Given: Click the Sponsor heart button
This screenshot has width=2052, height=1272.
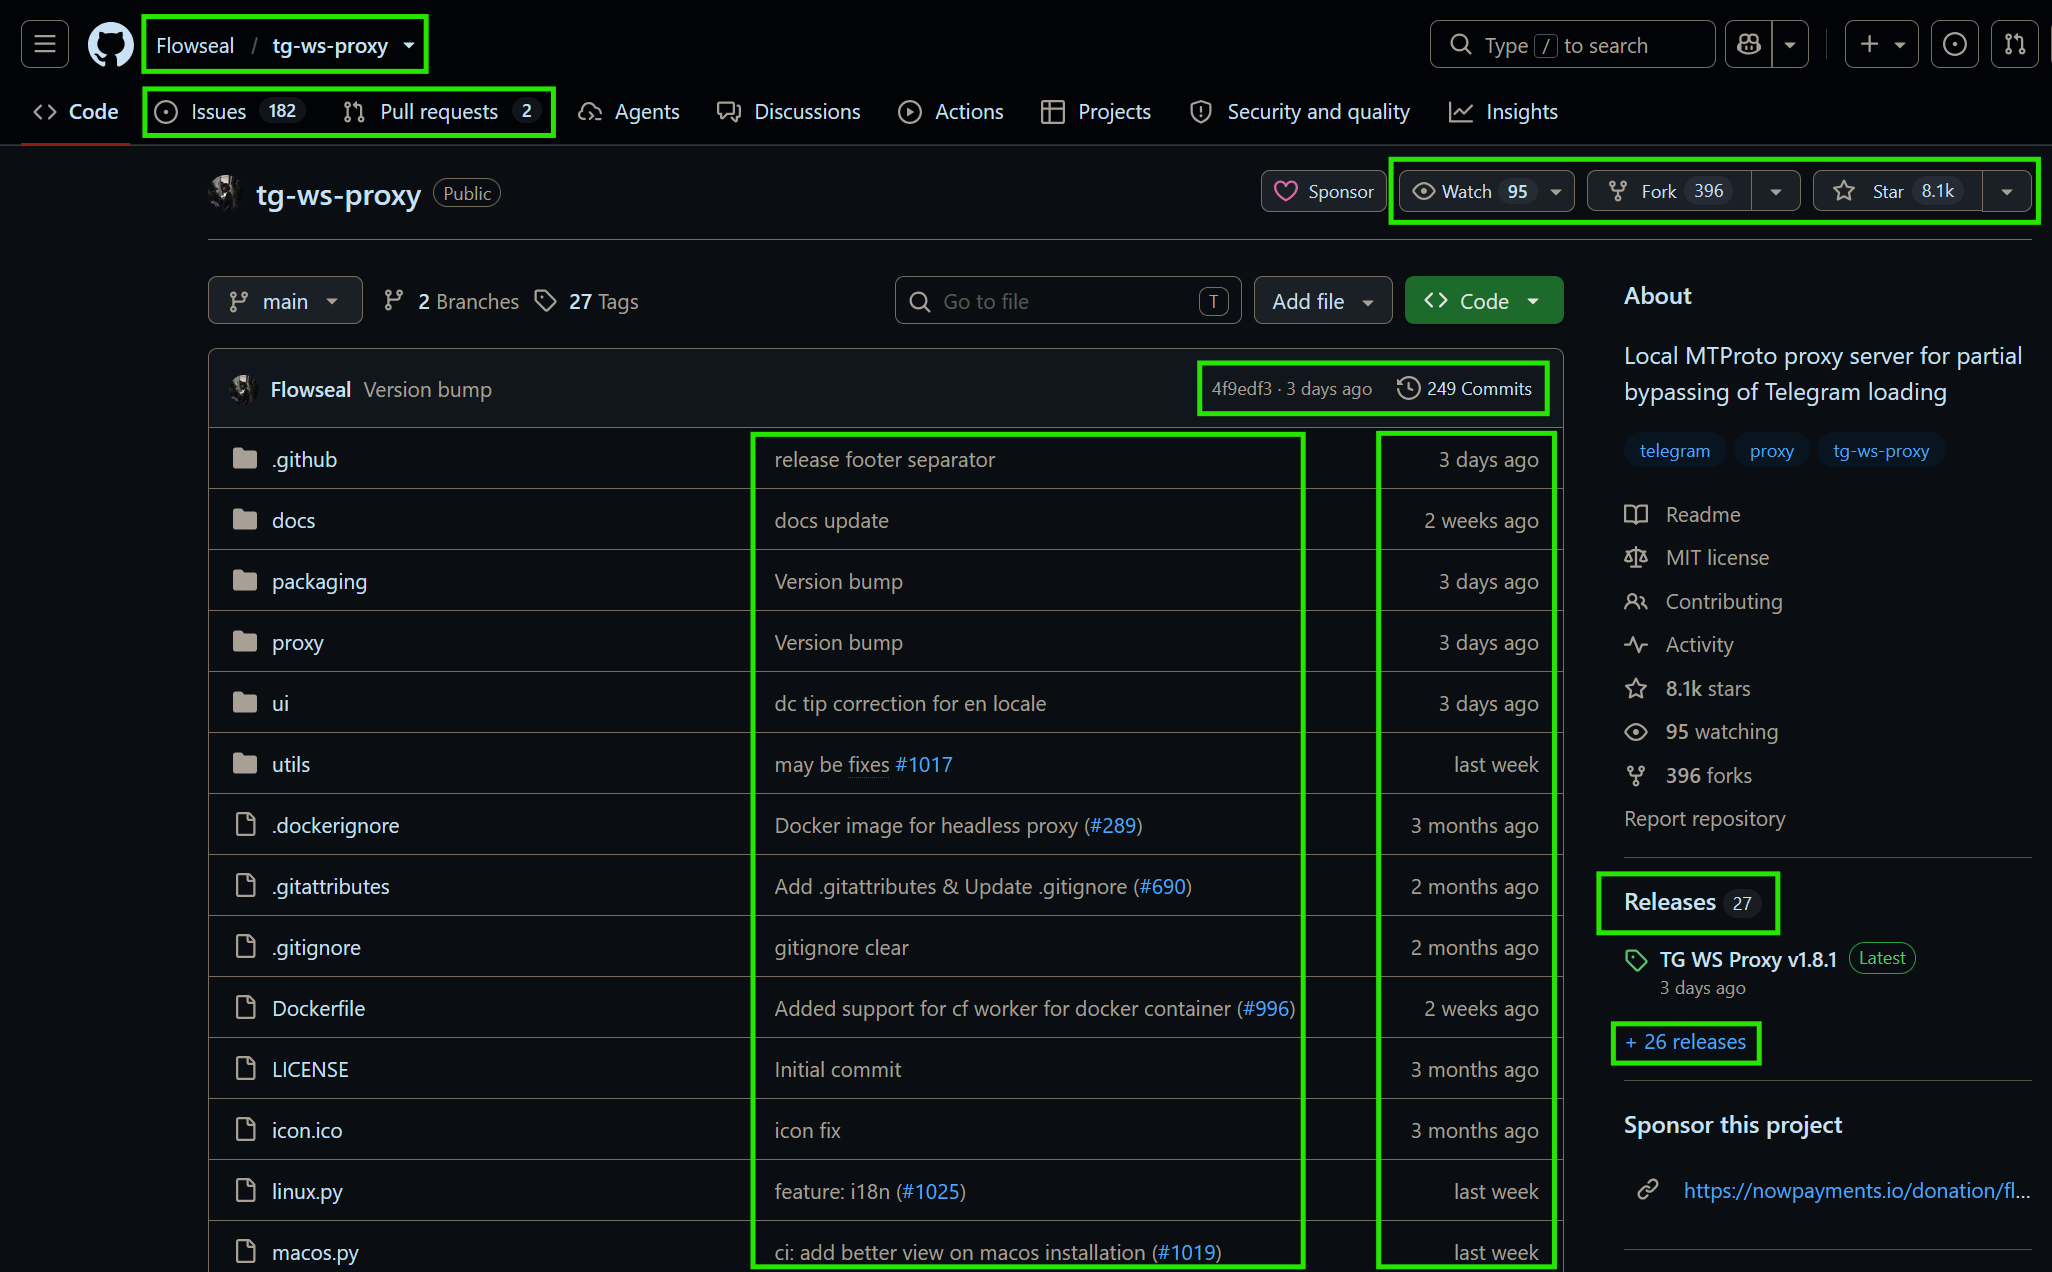Looking at the screenshot, I should click(1324, 191).
